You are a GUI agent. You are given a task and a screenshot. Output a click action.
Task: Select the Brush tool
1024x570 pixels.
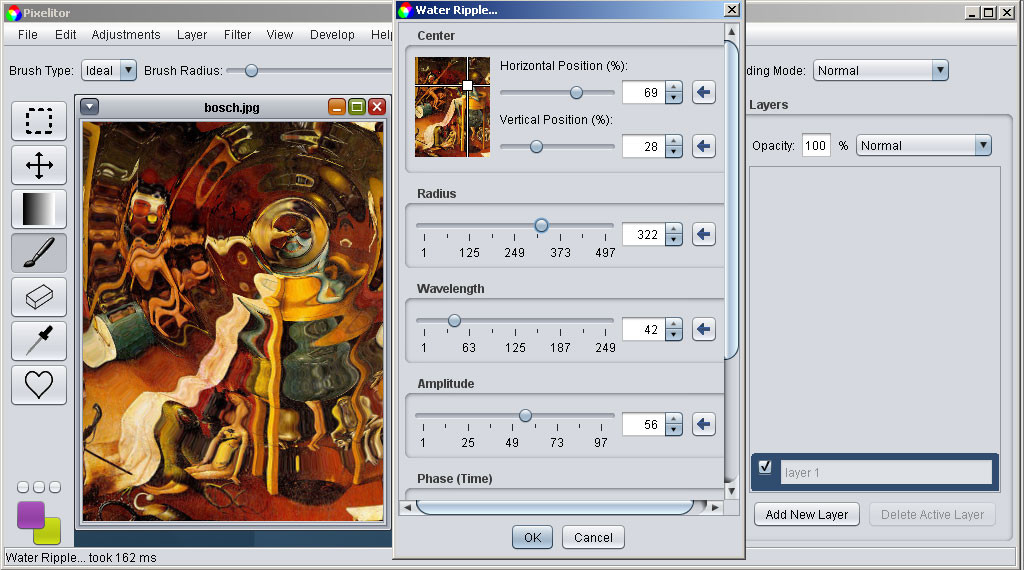39,253
